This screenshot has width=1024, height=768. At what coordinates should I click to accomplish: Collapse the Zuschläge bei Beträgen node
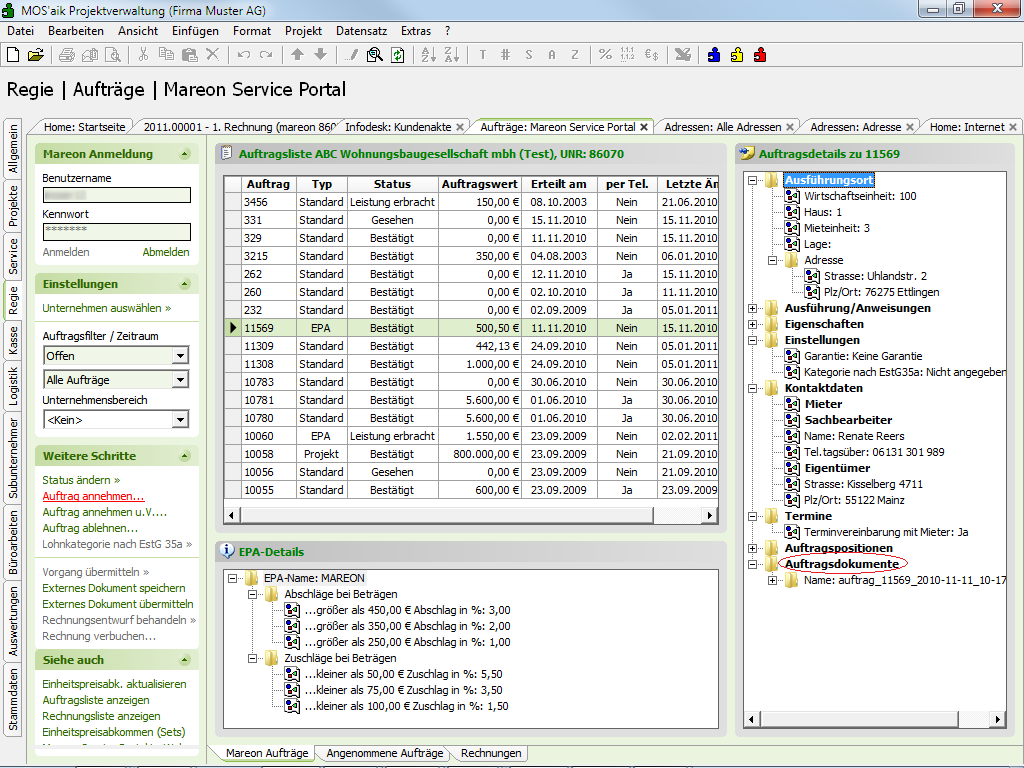point(252,658)
